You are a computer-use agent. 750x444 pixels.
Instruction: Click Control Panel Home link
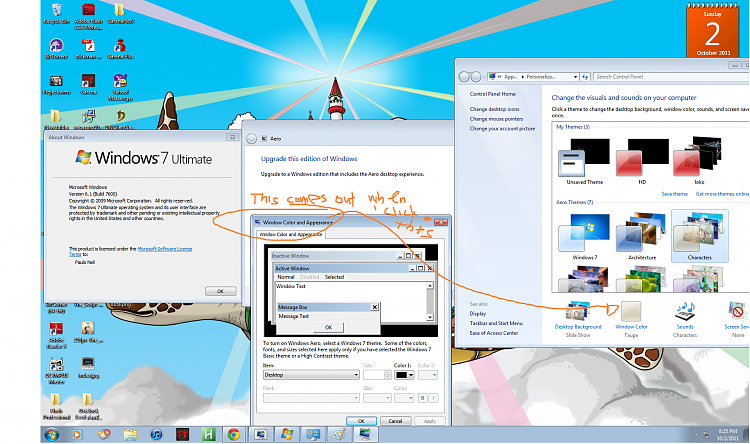pyautogui.click(x=493, y=94)
